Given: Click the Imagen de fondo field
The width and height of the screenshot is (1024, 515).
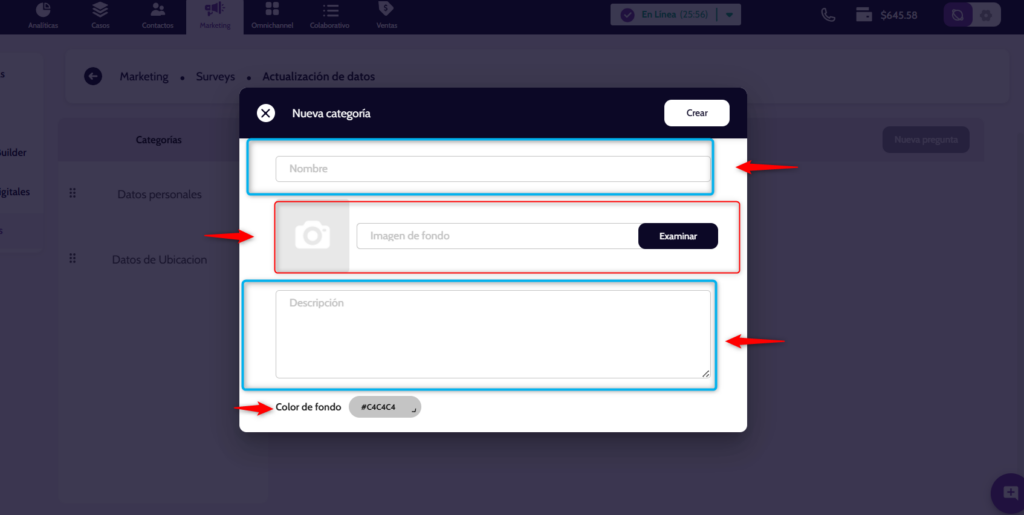Looking at the screenshot, I should pyautogui.click(x=497, y=236).
